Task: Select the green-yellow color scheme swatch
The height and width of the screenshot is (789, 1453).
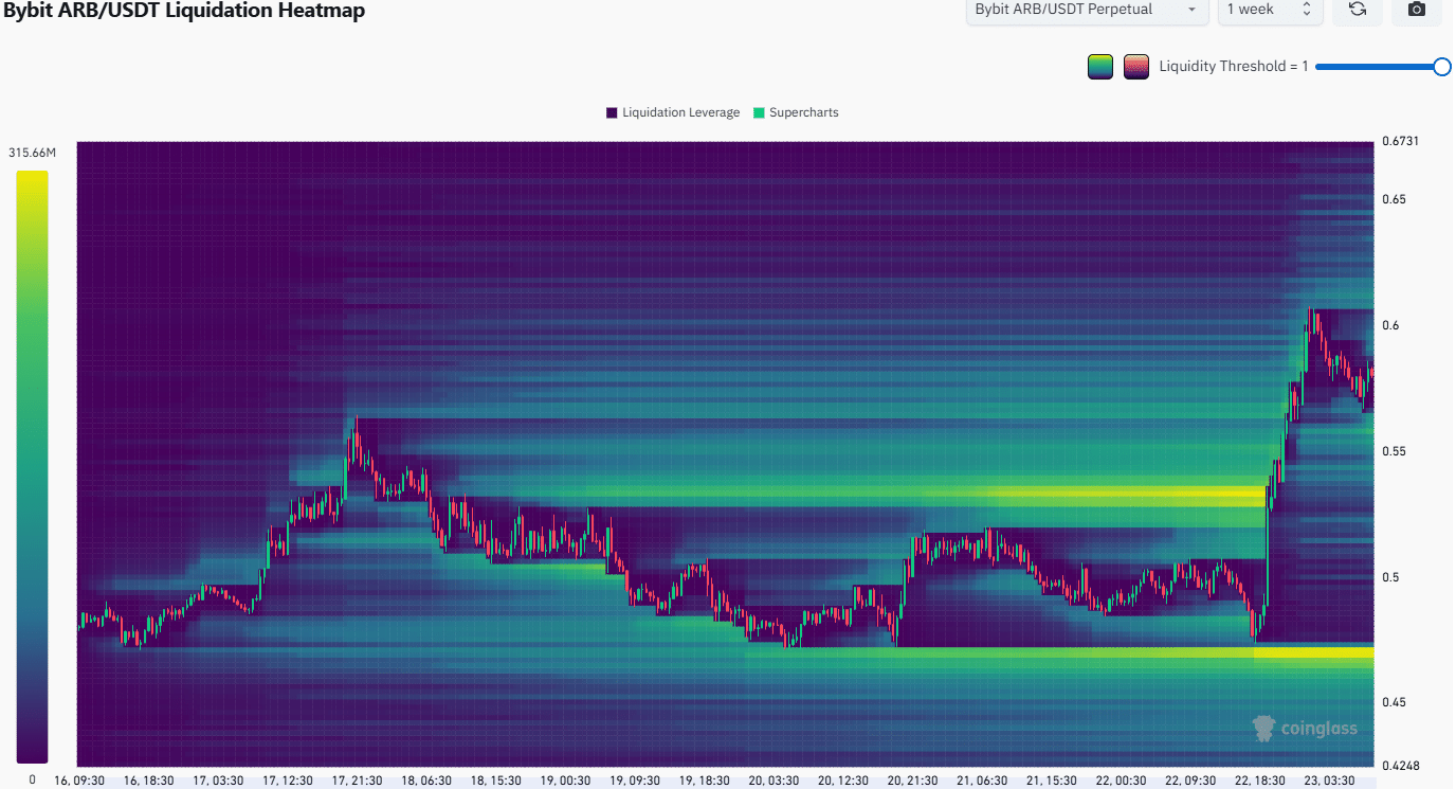Action: tap(1100, 67)
